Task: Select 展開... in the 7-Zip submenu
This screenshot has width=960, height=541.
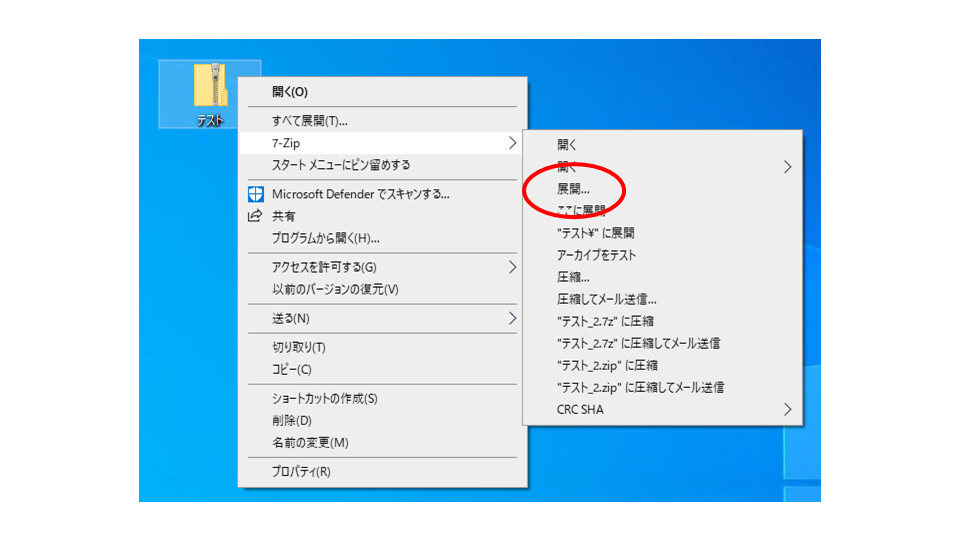Action: (573, 188)
